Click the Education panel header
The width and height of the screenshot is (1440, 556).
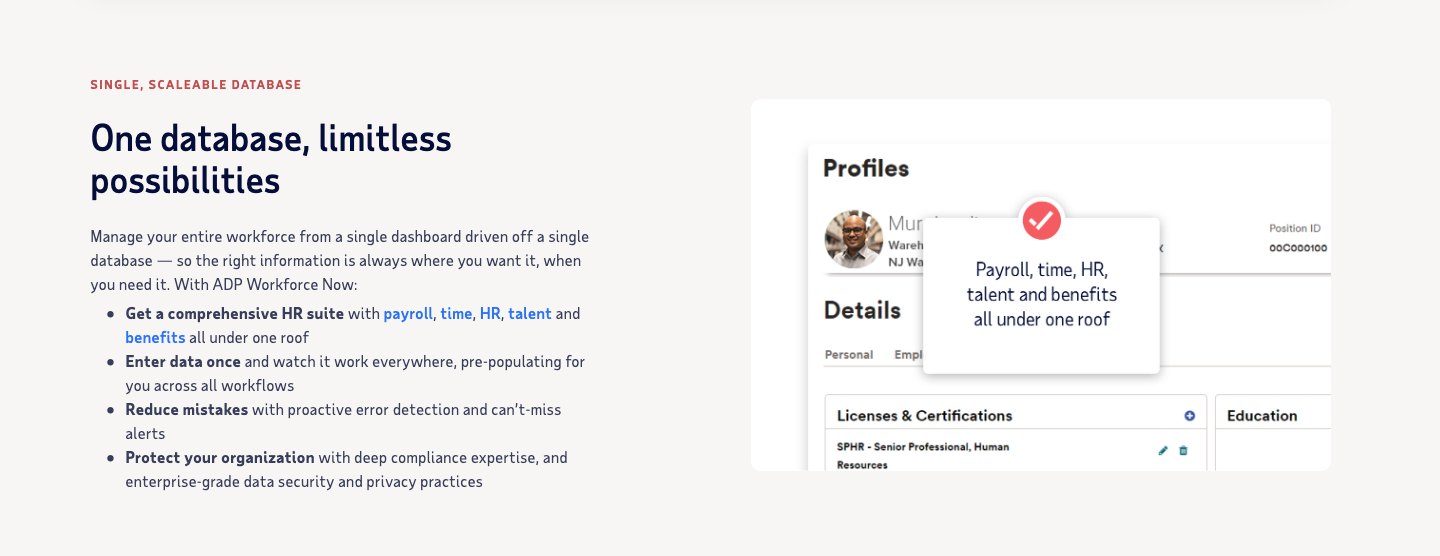1262,416
